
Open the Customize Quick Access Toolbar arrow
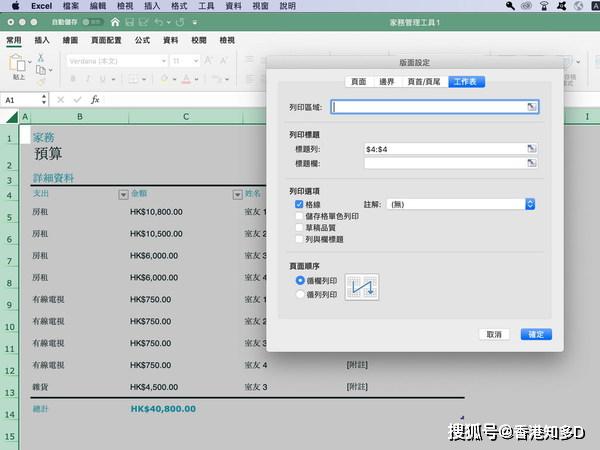(195, 23)
